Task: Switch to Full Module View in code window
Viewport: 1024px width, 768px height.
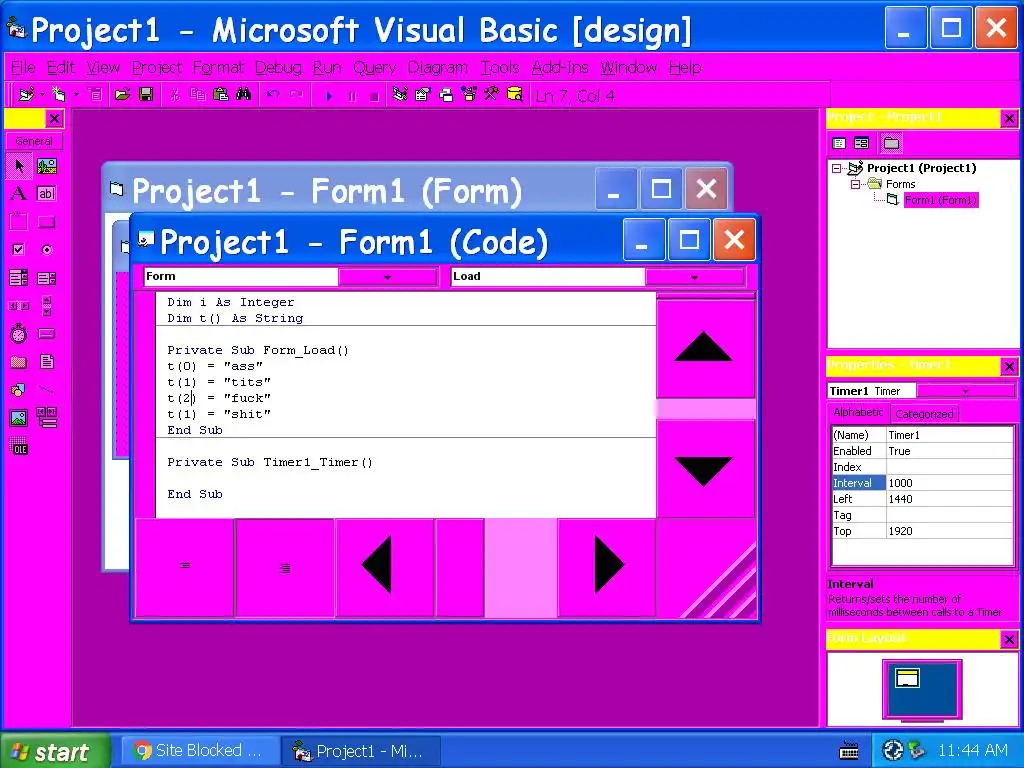Action: tap(285, 568)
